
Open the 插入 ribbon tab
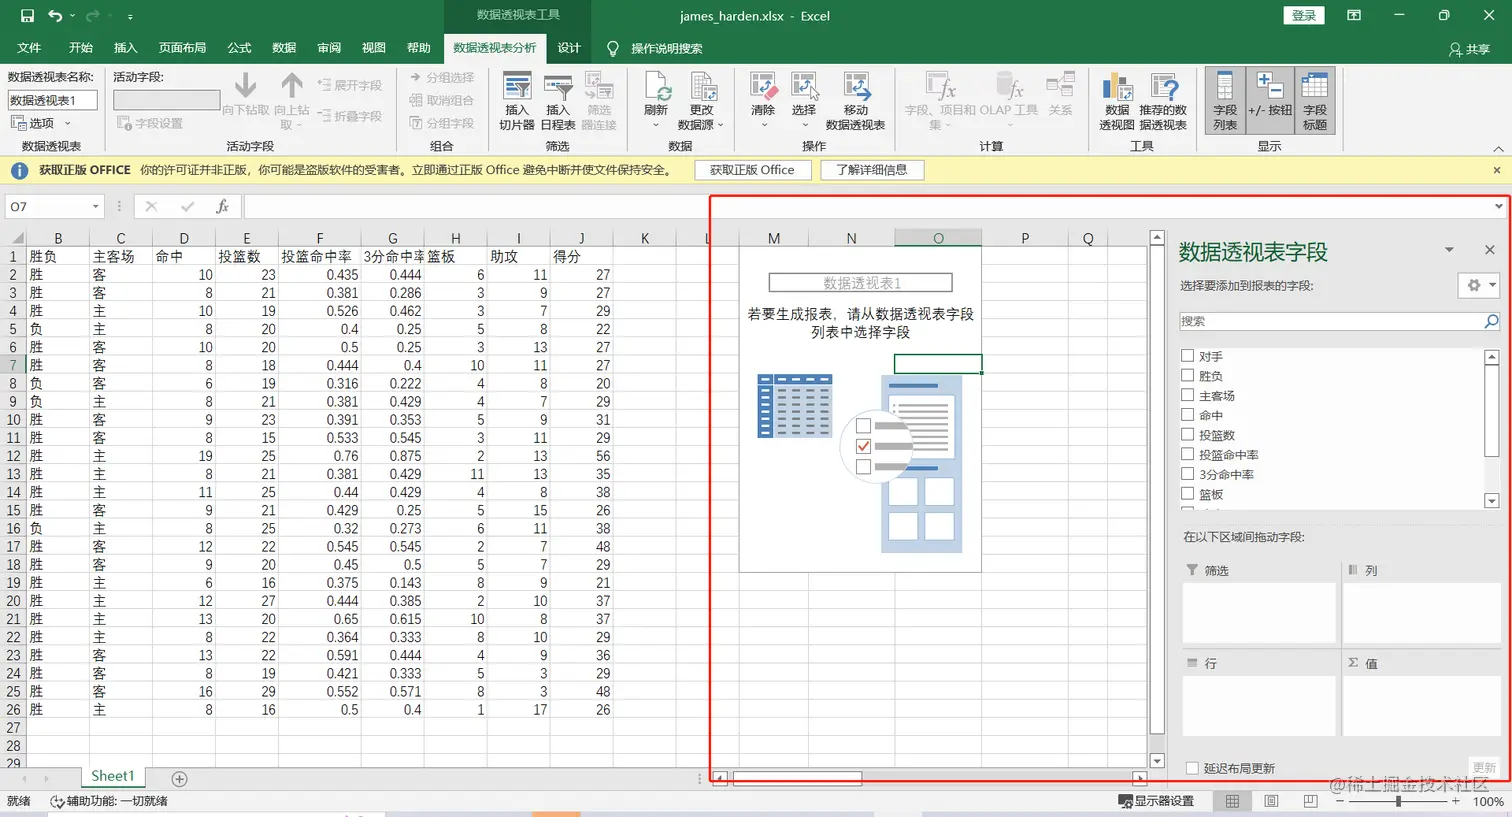click(x=124, y=46)
